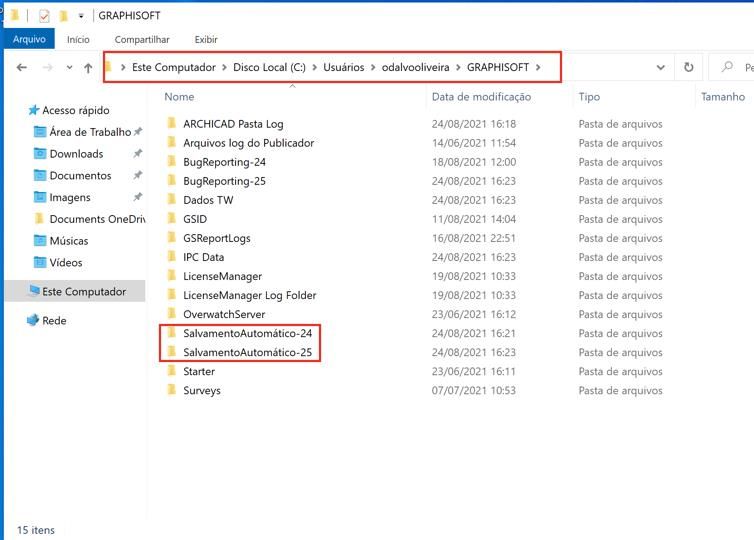Screen dimensions: 754x540
Task: Click pin icon next to Imagens
Action: [x=138, y=197]
